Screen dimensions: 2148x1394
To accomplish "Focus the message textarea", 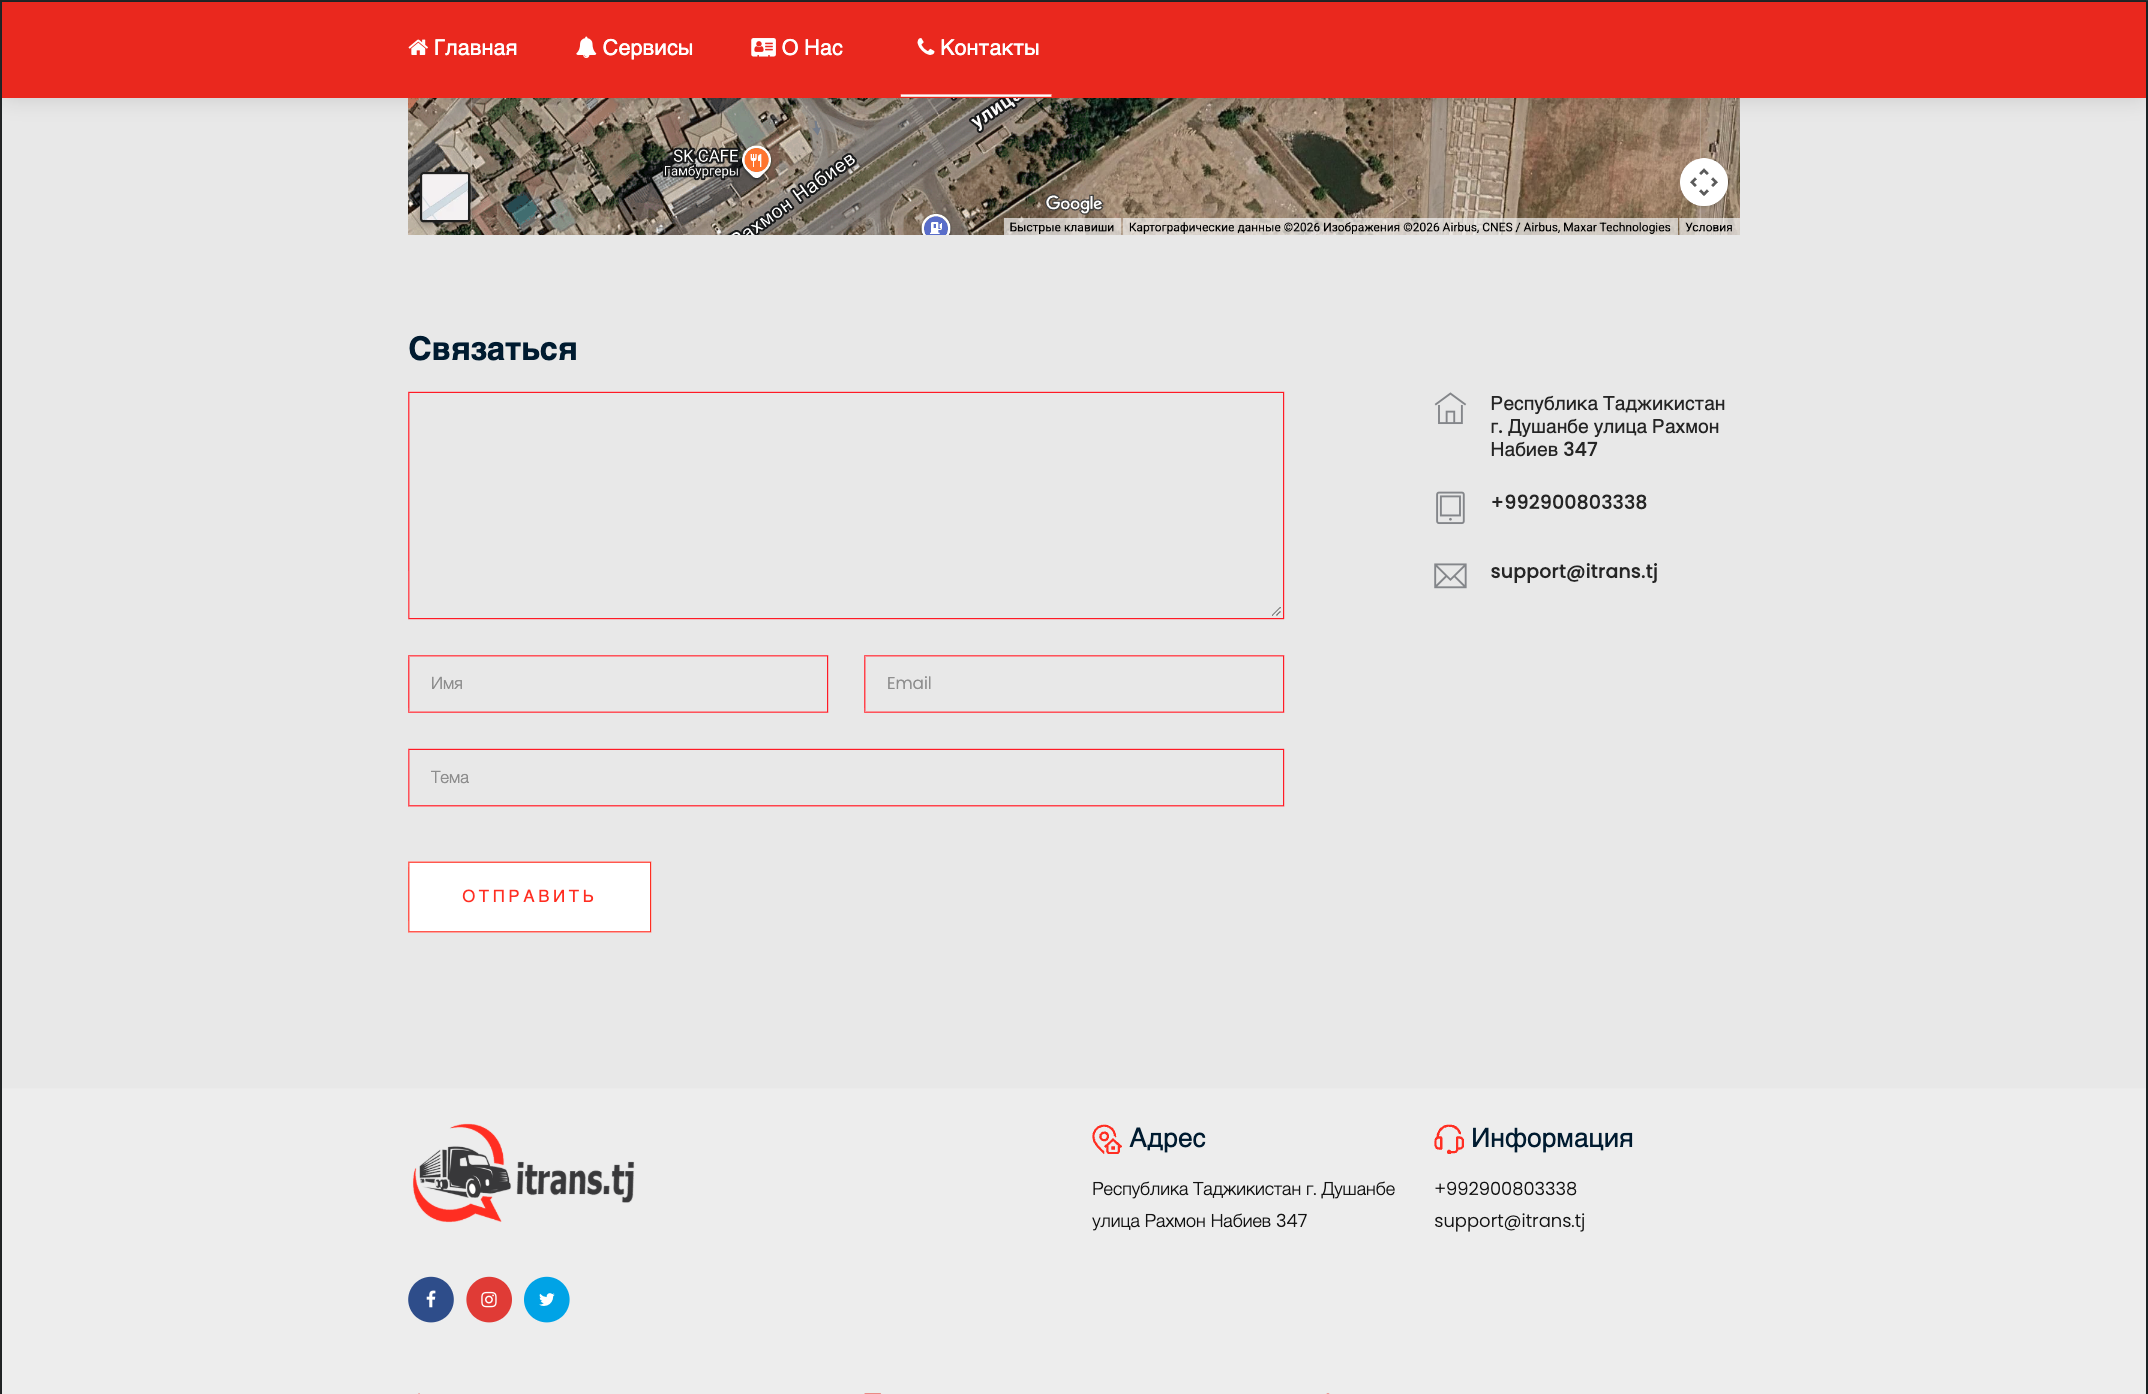I will [x=846, y=505].
